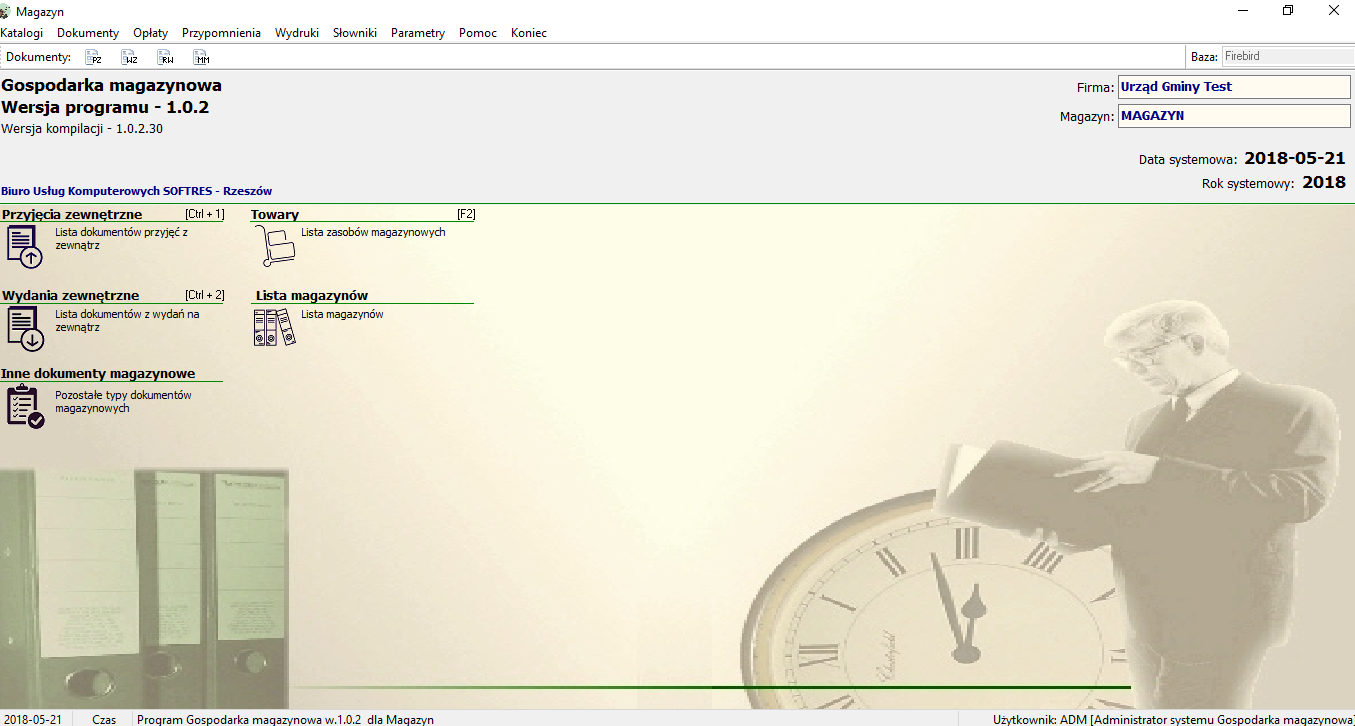Click the 'Data systemowa:' label
This screenshot has width=1355, height=726.
[1188, 159]
